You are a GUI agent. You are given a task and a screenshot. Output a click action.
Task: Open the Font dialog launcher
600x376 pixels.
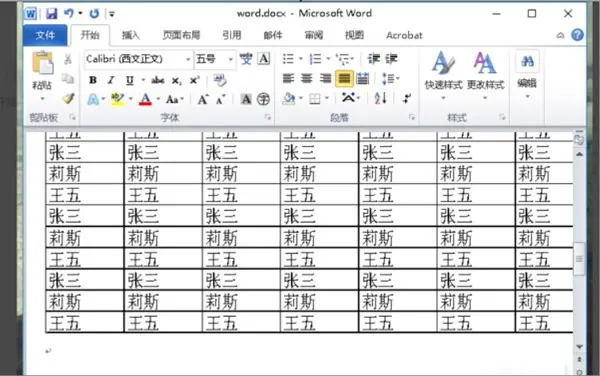(x=267, y=117)
